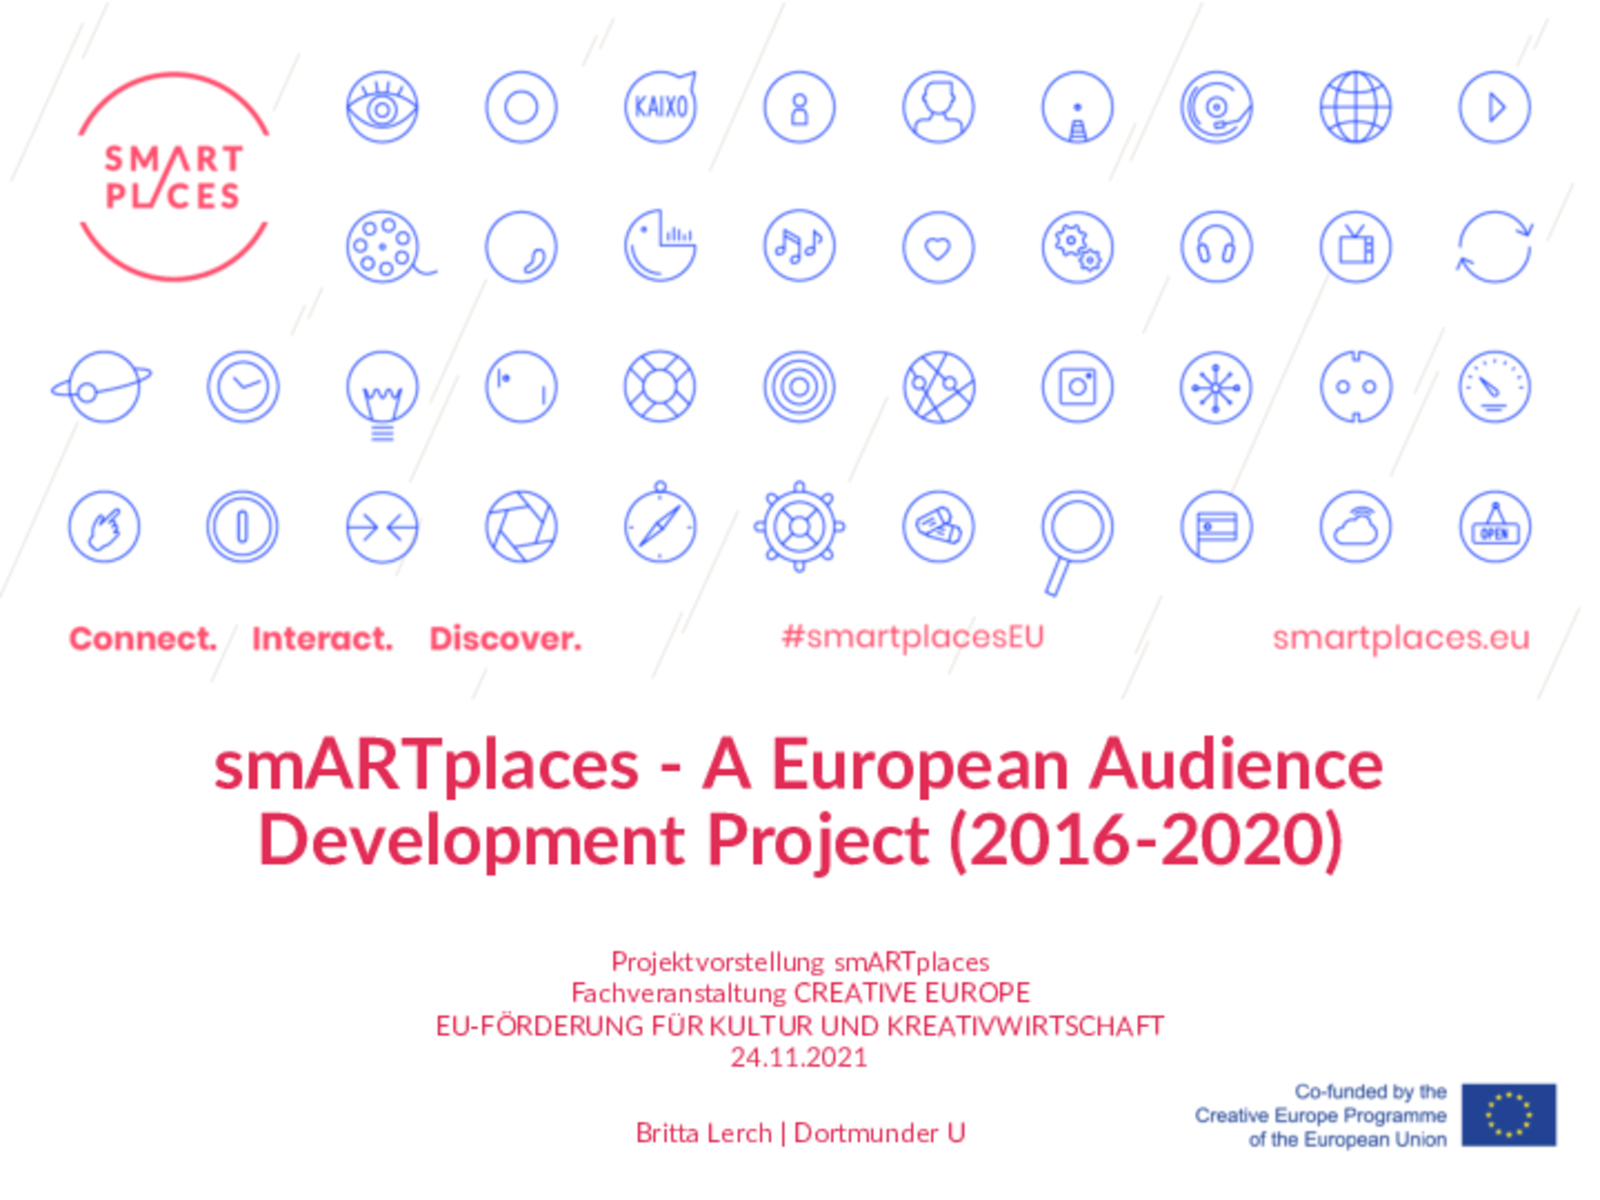This screenshot has width=1600, height=1200.
Task: Click the word Connect.
Action: tap(143, 638)
